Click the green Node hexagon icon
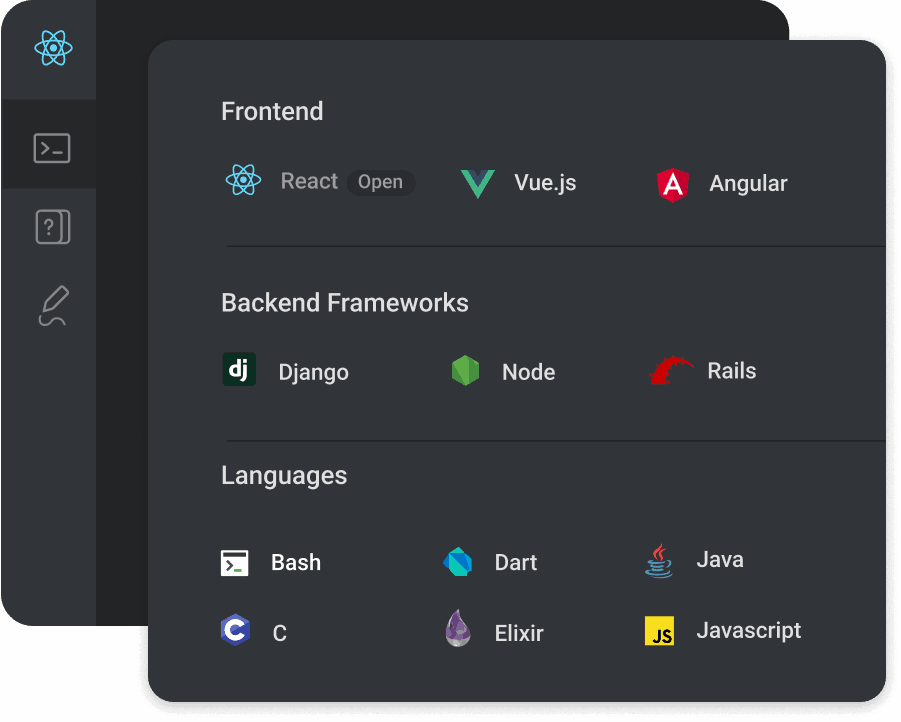Screen dimensions: 901x722 click(x=465, y=371)
